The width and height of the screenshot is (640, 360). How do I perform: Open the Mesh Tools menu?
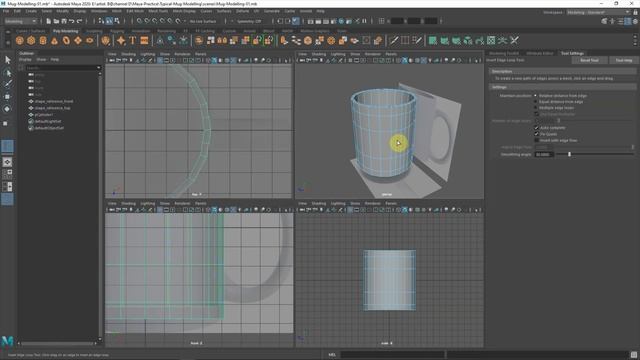click(158, 11)
